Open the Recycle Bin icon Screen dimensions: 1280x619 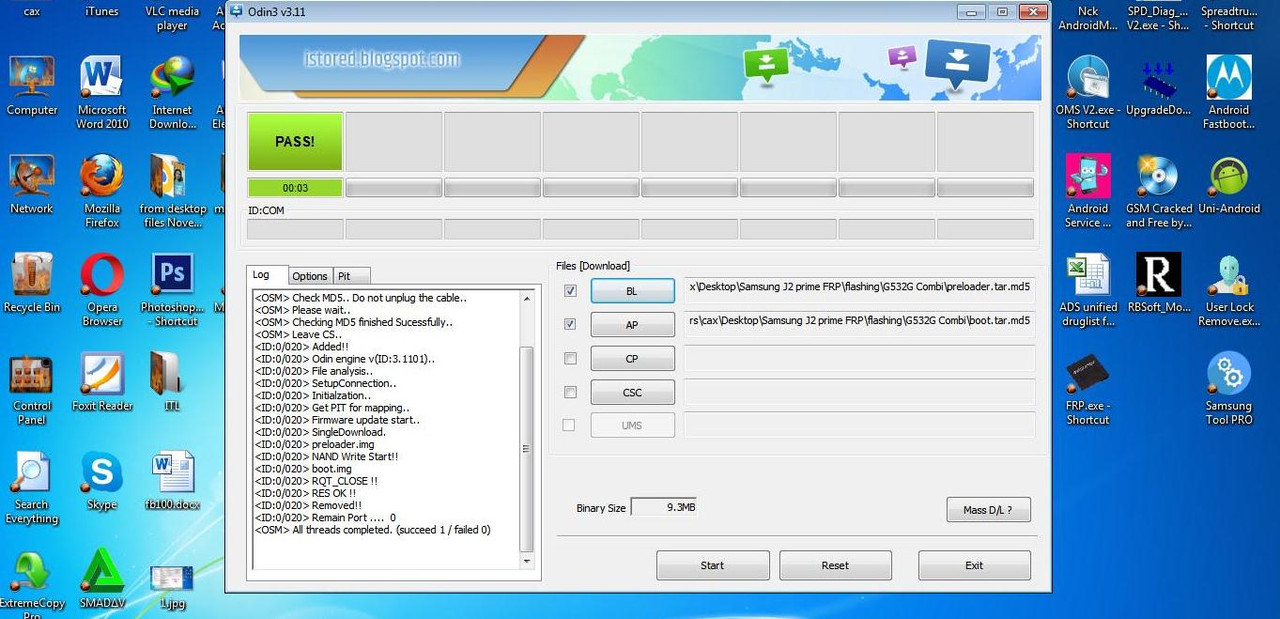click(x=32, y=283)
